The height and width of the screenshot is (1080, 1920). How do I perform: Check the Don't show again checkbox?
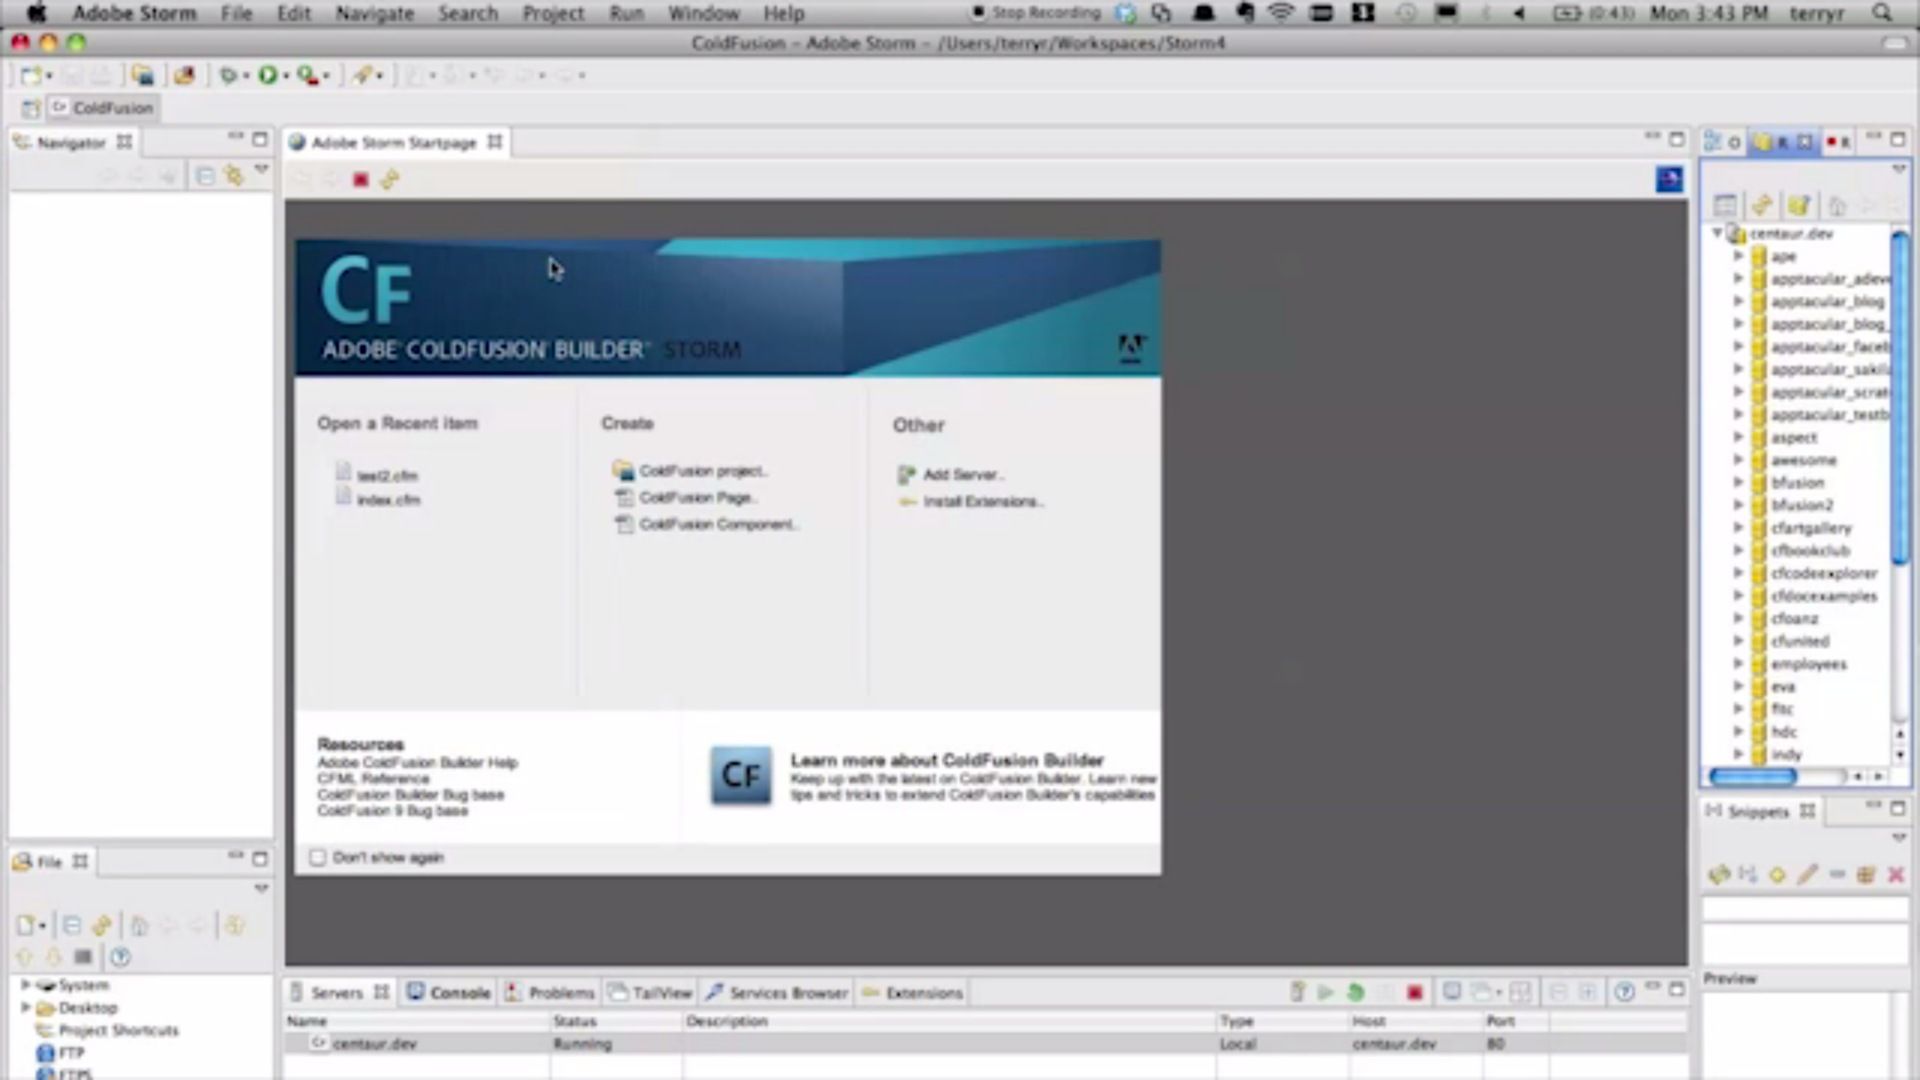317,857
